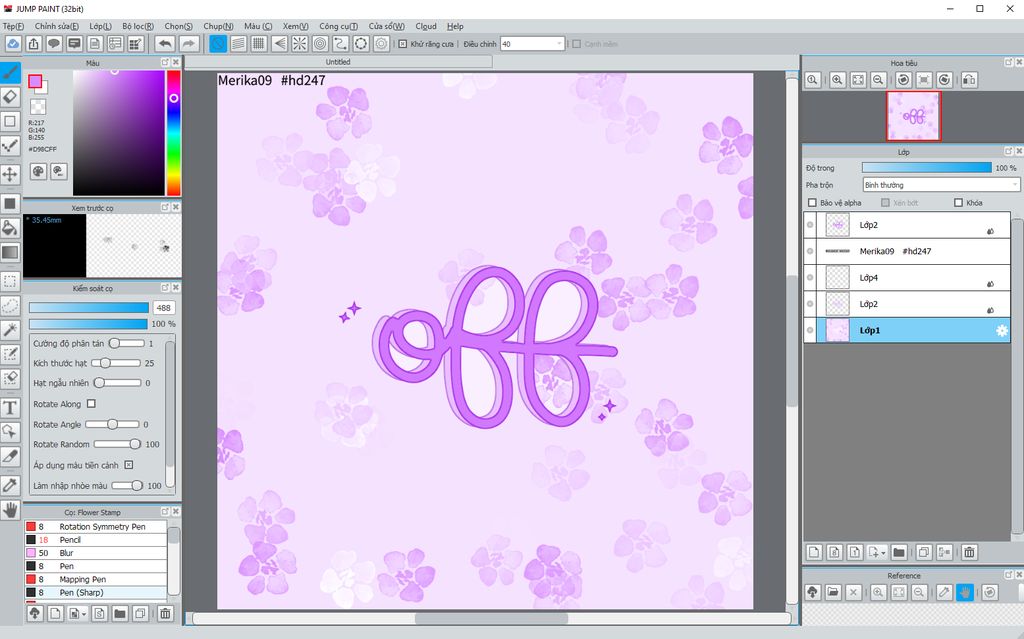
Task: Click the export icon in top toolbar
Action: (x=33, y=44)
